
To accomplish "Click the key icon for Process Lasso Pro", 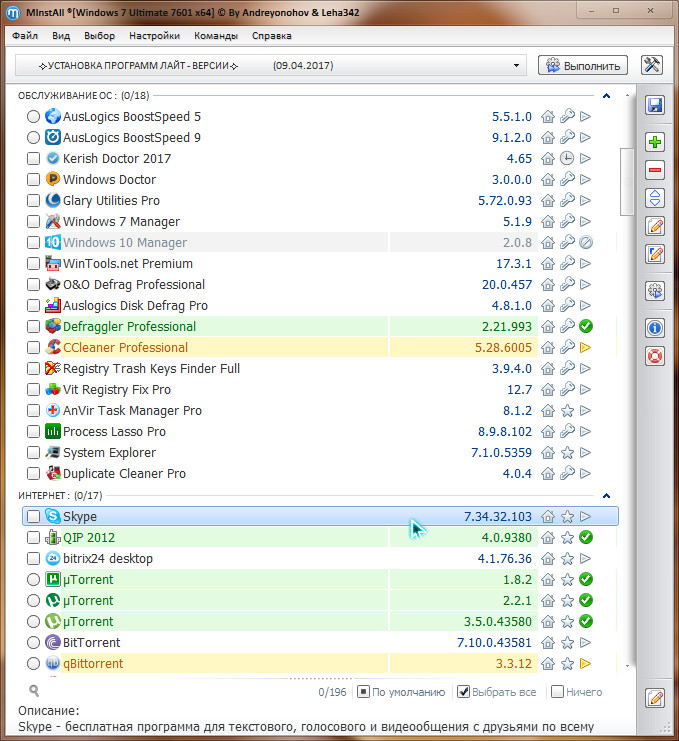I will click(x=567, y=431).
